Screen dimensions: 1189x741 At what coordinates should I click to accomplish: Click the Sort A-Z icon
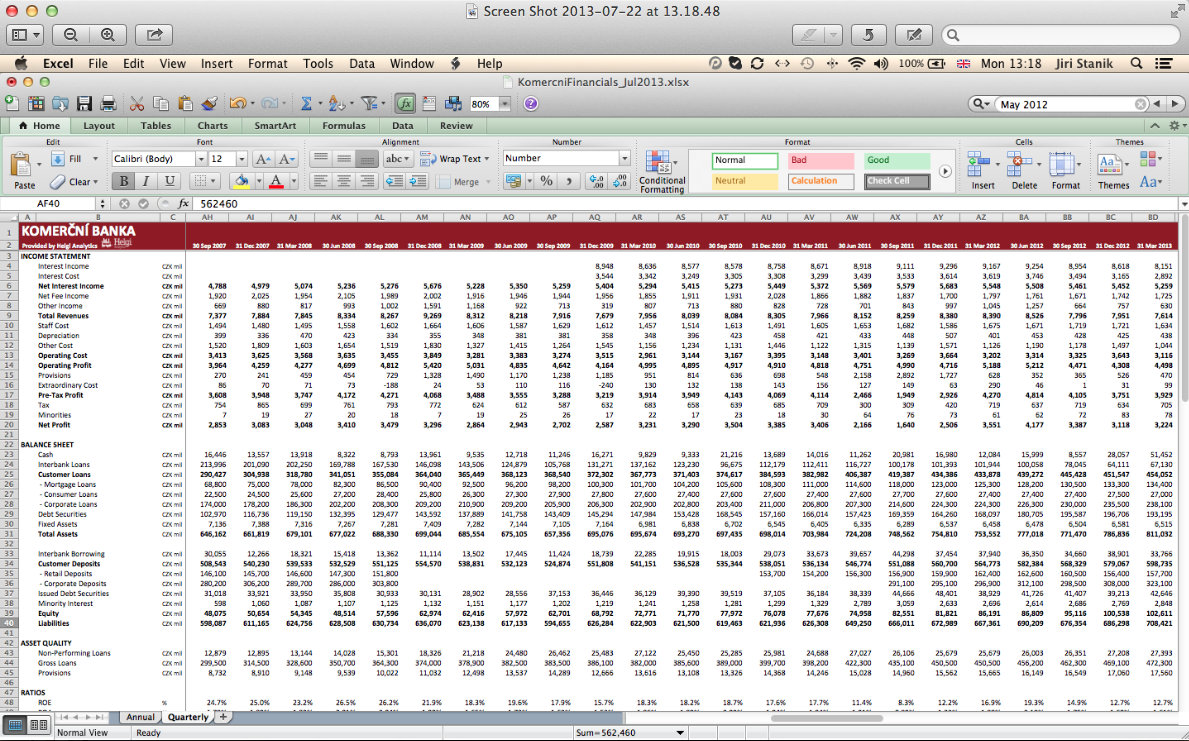click(337, 104)
